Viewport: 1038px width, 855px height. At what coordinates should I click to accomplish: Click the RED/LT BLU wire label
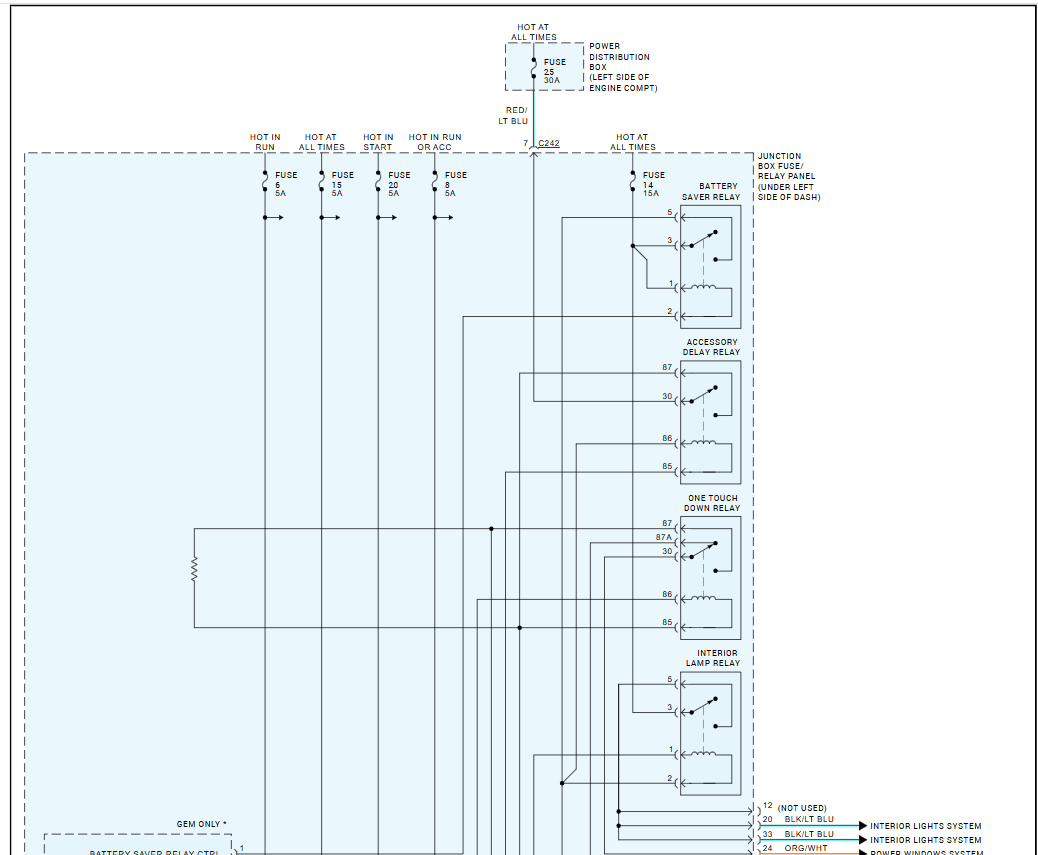[x=514, y=116]
